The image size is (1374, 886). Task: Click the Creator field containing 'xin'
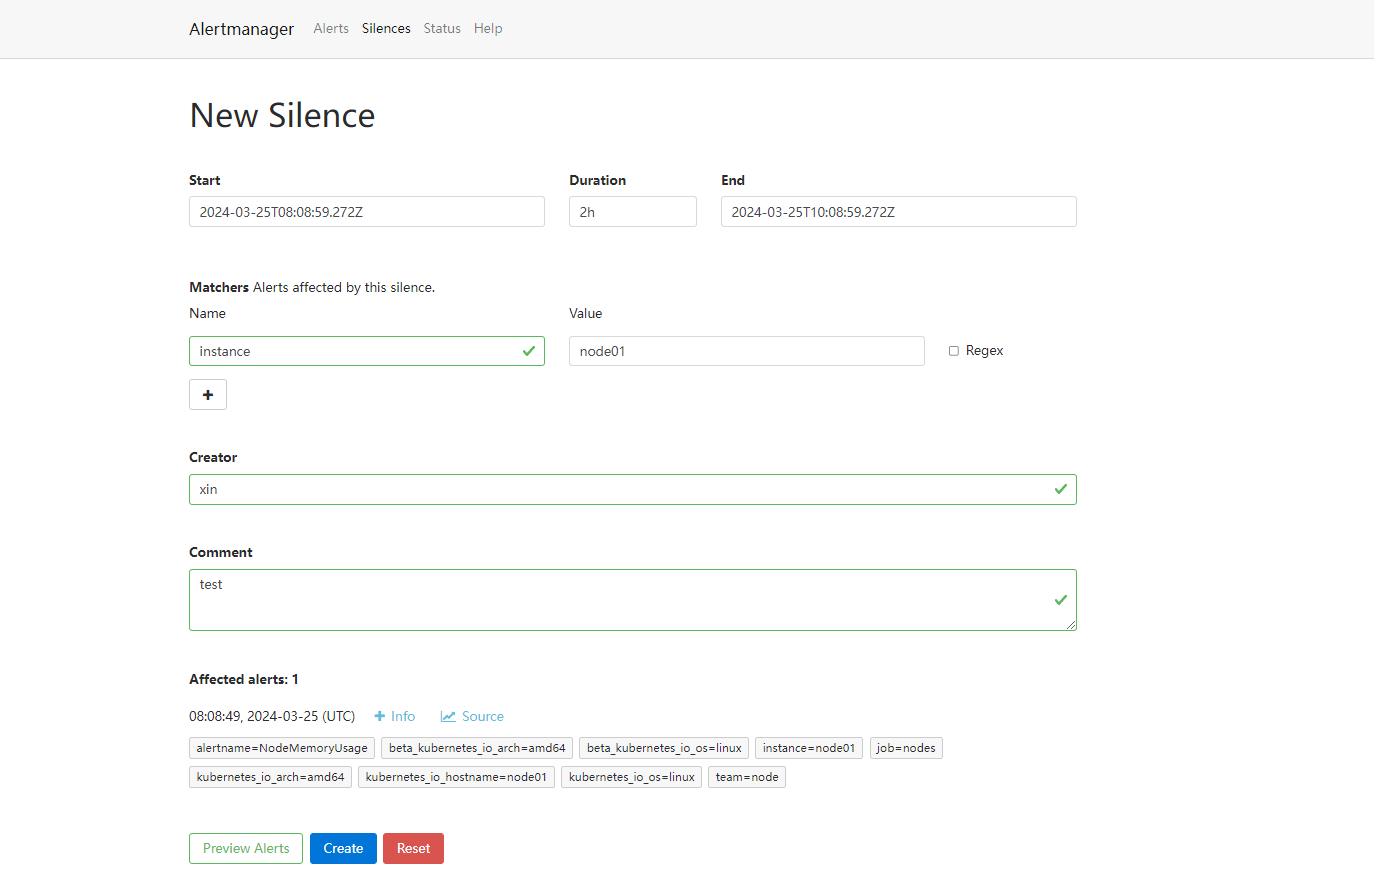pyautogui.click(x=633, y=489)
